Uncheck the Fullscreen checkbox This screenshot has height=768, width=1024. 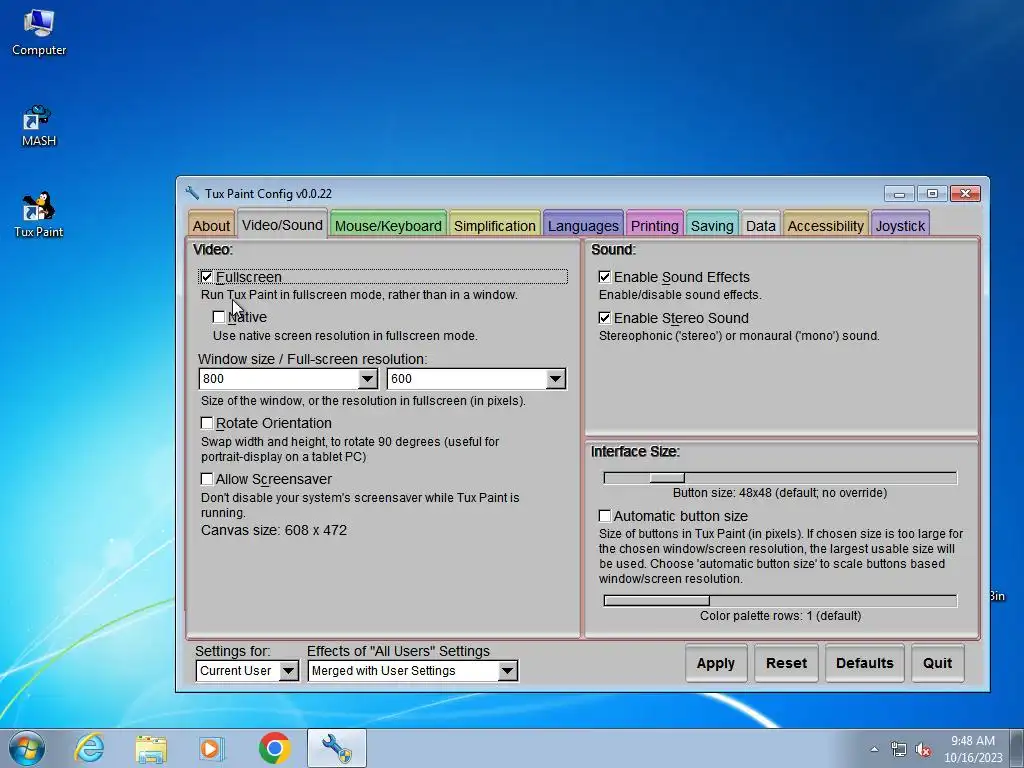tap(207, 277)
